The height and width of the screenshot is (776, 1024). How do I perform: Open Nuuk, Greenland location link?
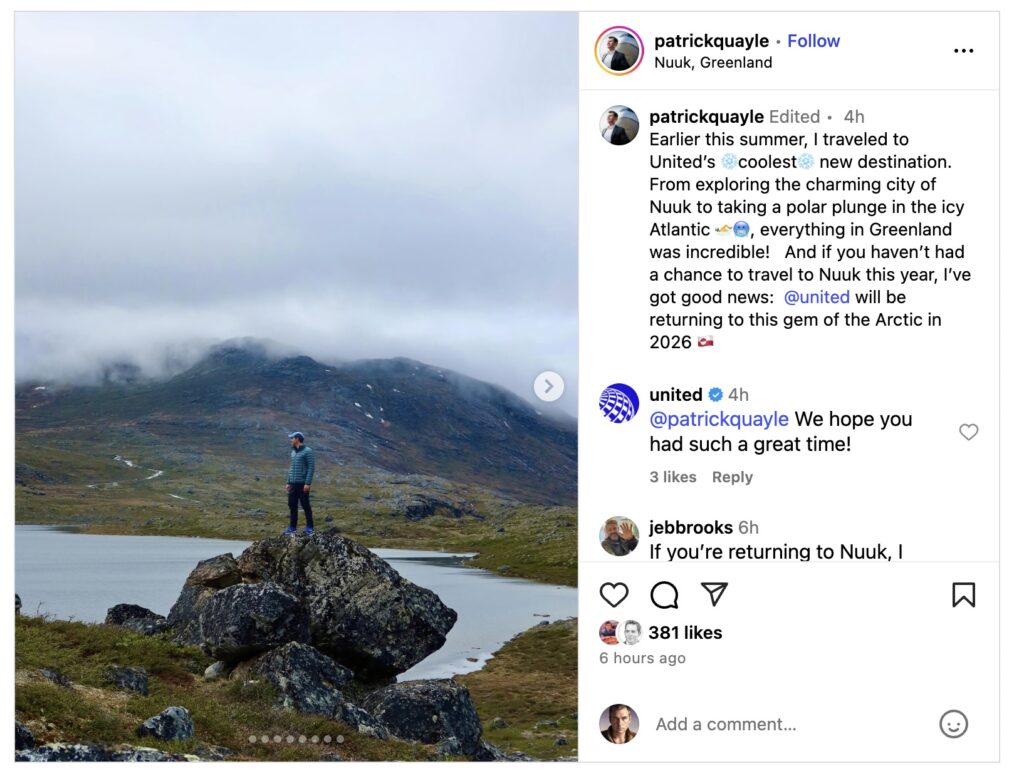click(x=712, y=63)
